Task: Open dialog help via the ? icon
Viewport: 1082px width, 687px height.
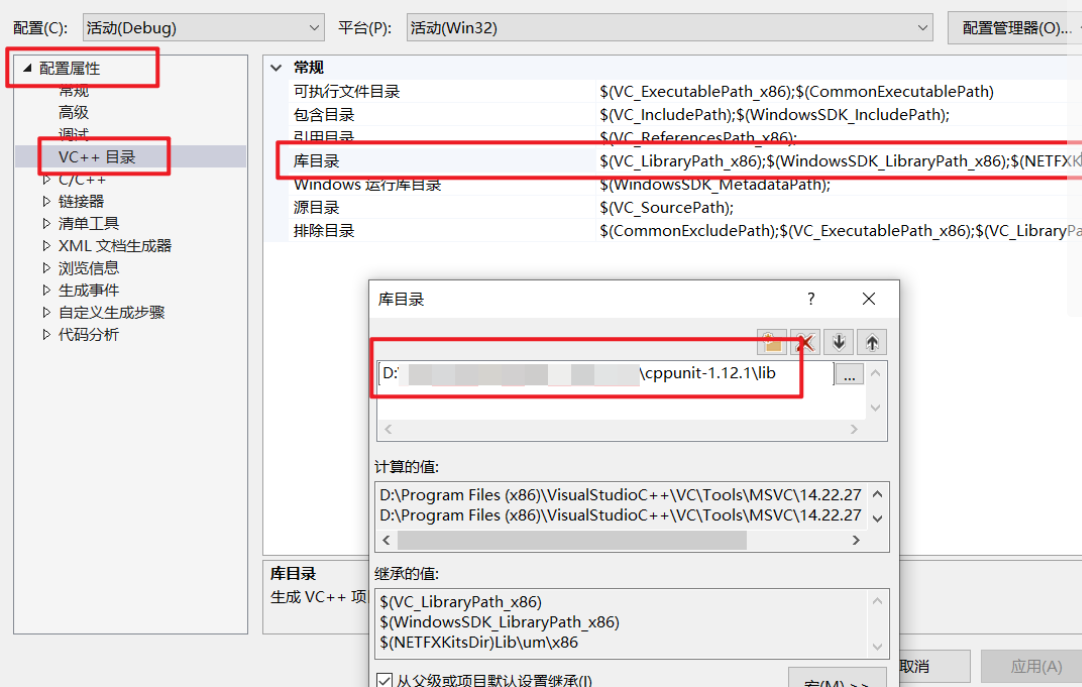Action: click(x=810, y=298)
